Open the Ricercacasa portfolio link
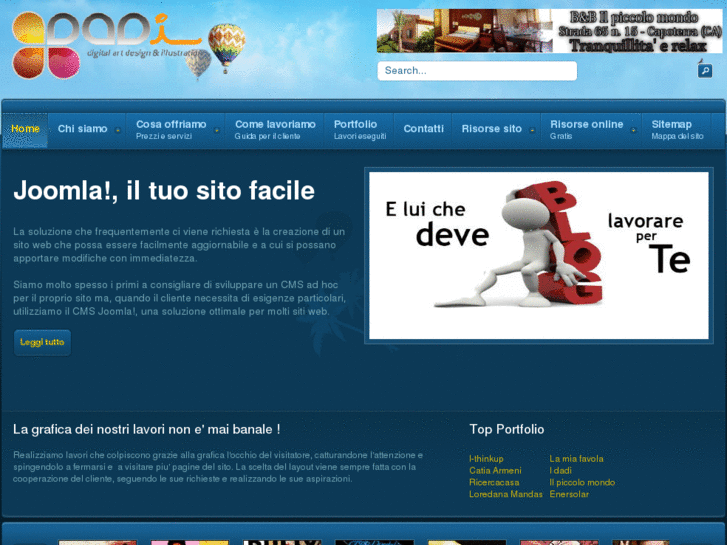The height and width of the screenshot is (545, 727). tap(494, 482)
